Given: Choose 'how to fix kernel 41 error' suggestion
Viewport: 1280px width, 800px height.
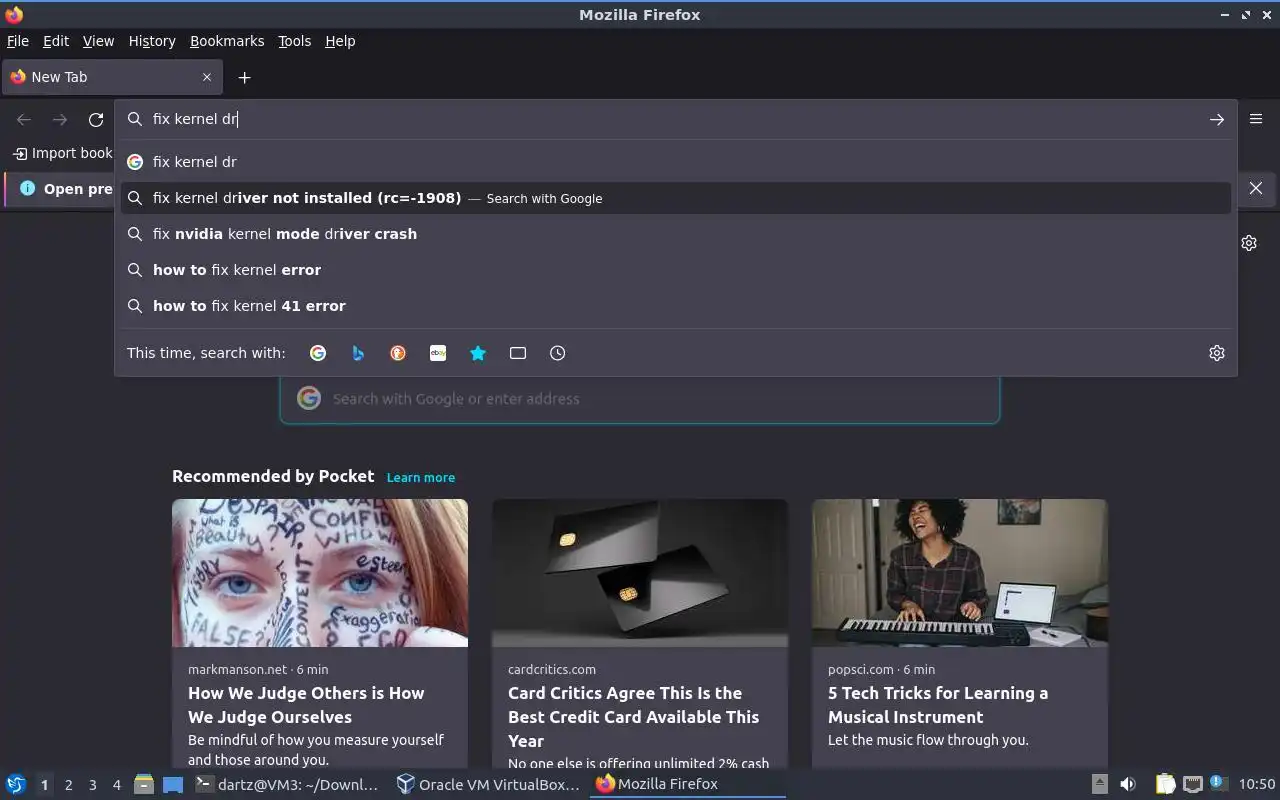Looking at the screenshot, I should (676, 306).
